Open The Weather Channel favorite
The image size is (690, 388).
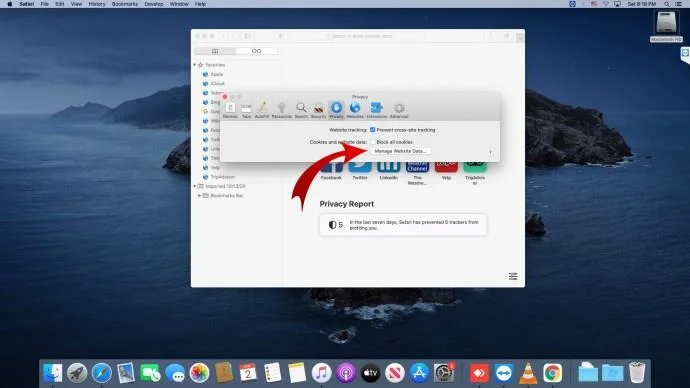tap(417, 173)
